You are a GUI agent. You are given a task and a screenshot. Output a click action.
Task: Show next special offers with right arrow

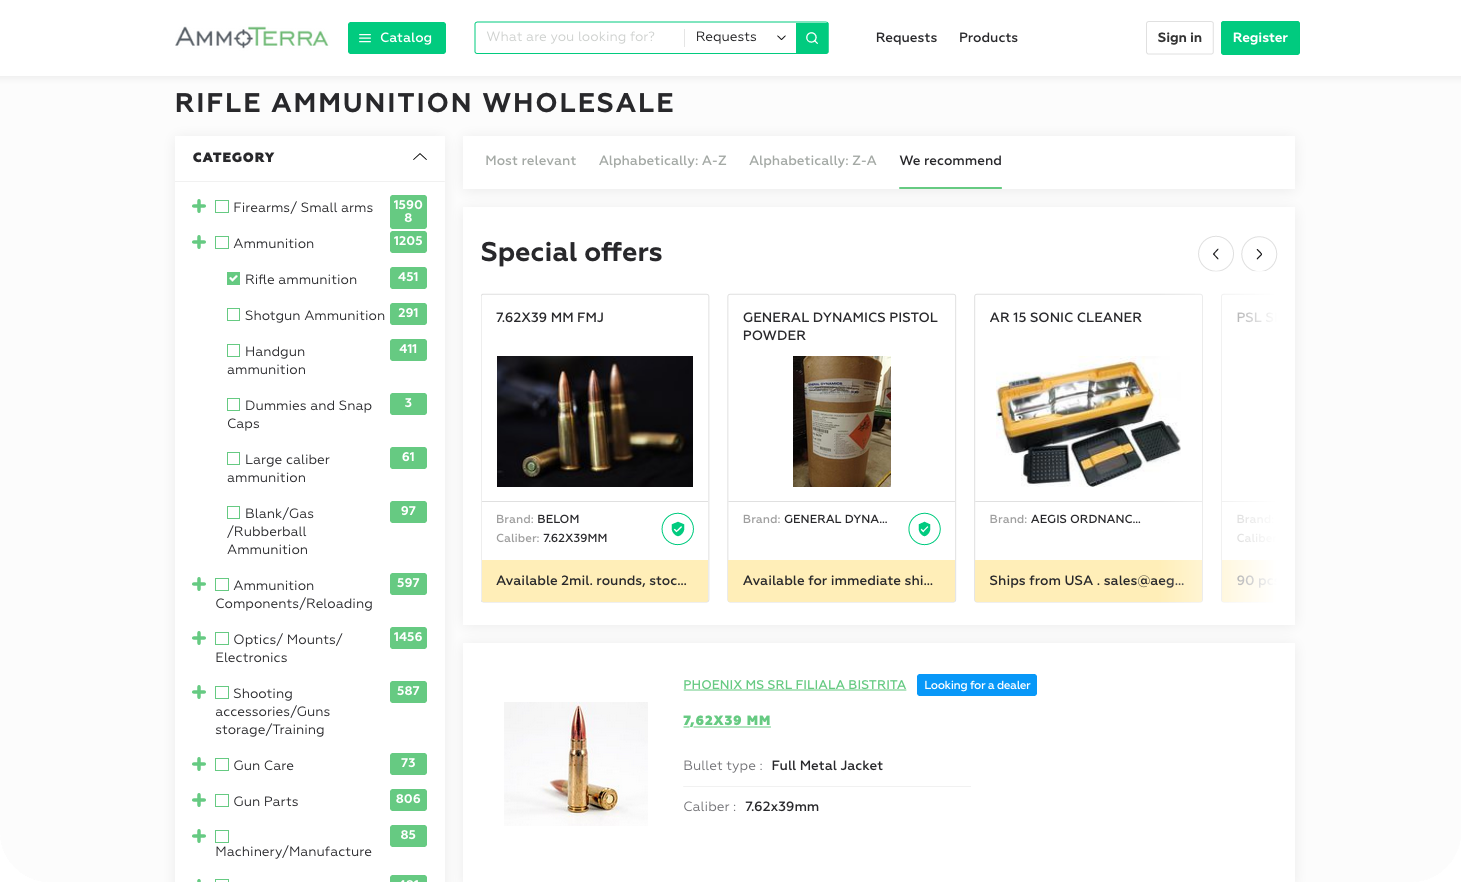pos(1259,254)
